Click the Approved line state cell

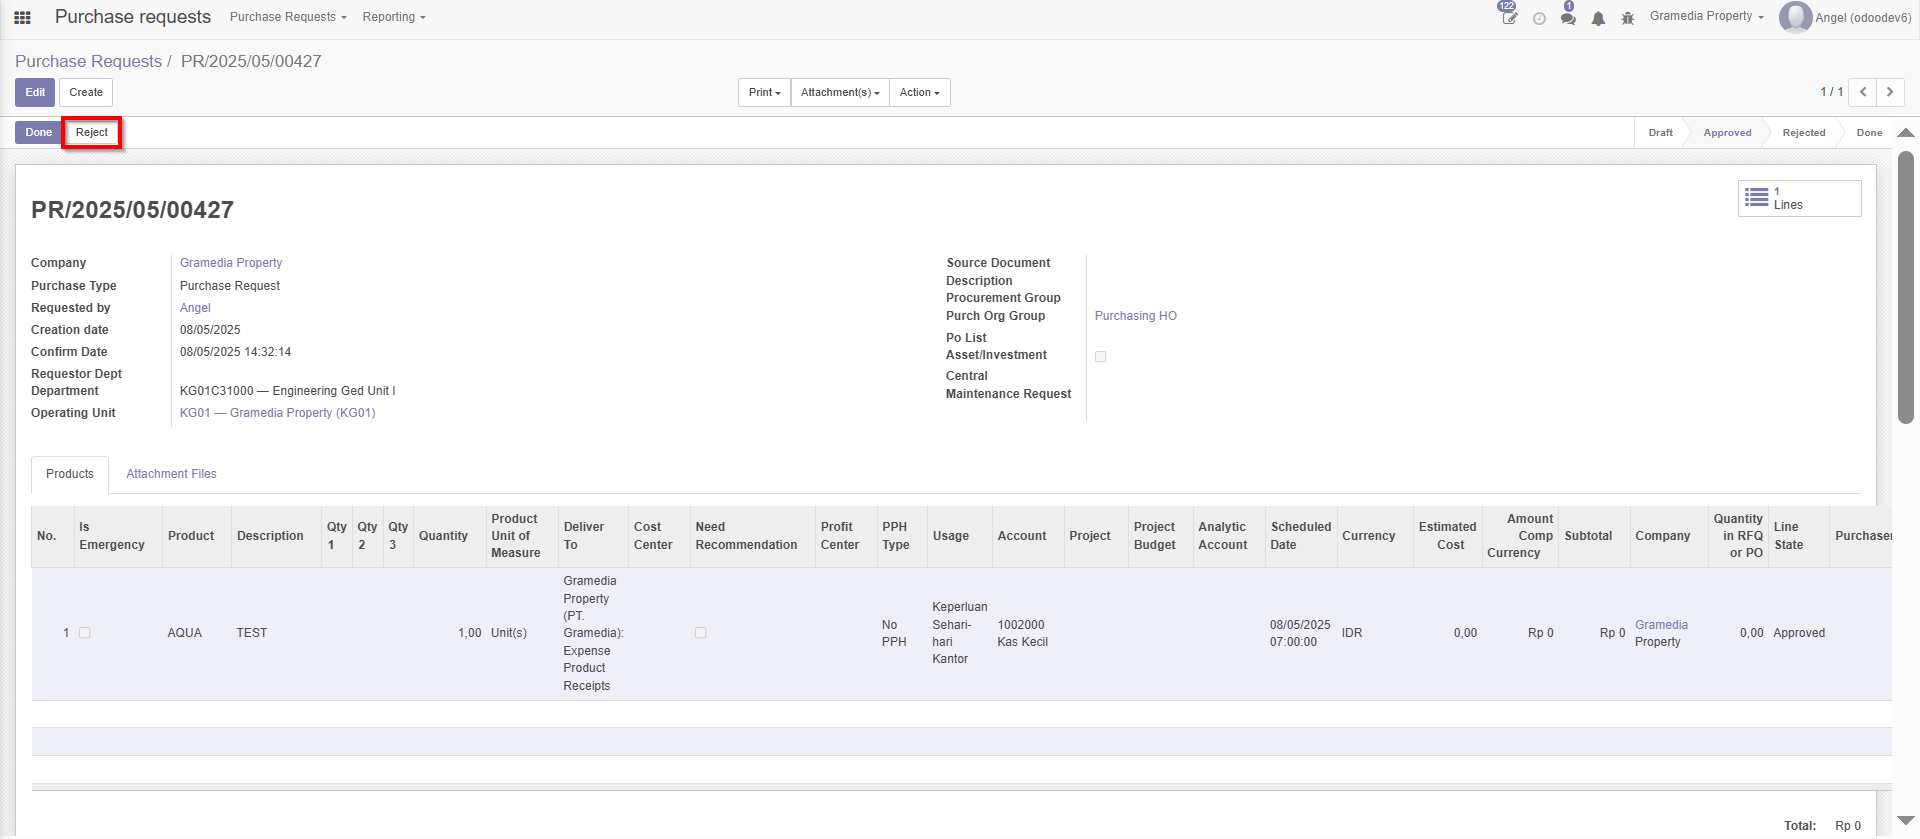tap(1799, 633)
